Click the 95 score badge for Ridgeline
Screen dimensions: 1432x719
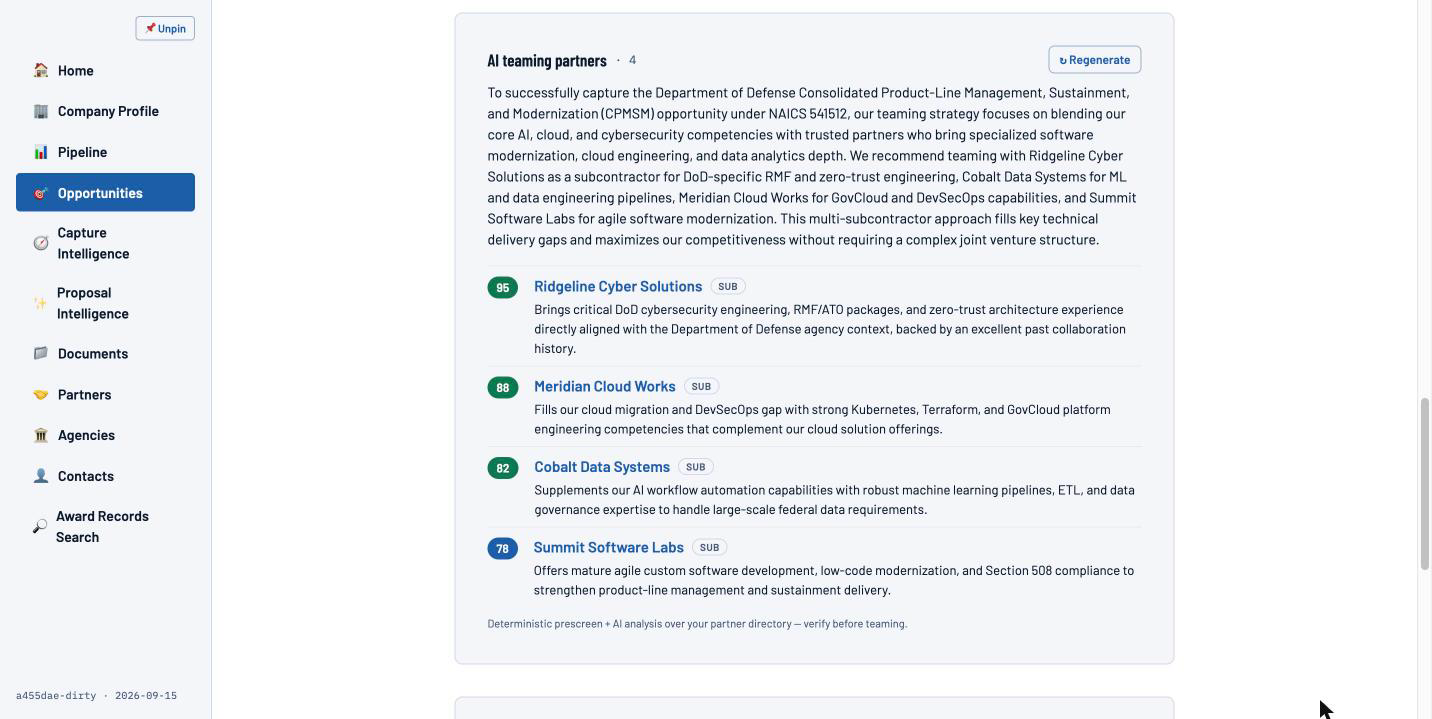point(503,288)
